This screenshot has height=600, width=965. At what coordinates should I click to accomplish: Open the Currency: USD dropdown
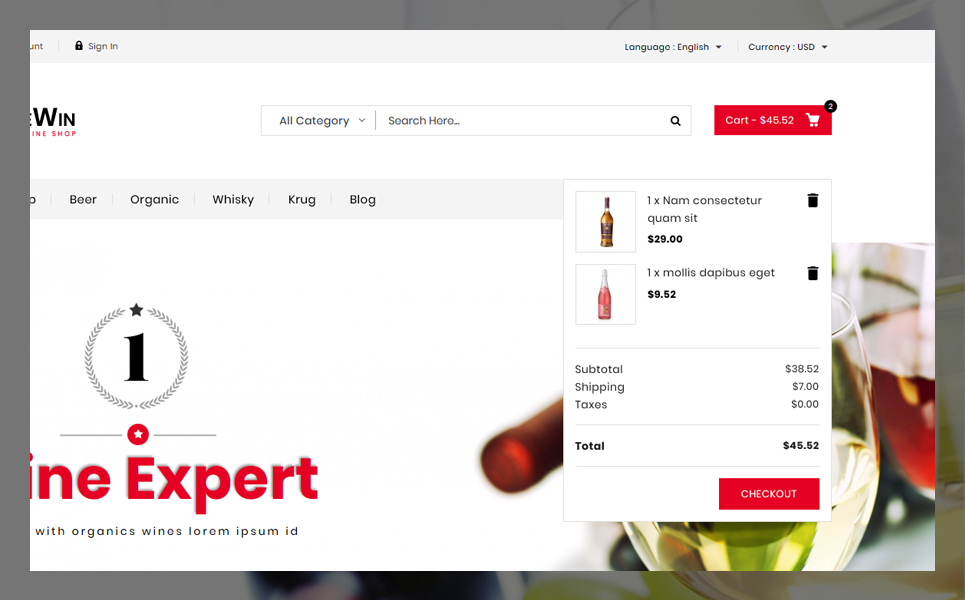pos(788,47)
